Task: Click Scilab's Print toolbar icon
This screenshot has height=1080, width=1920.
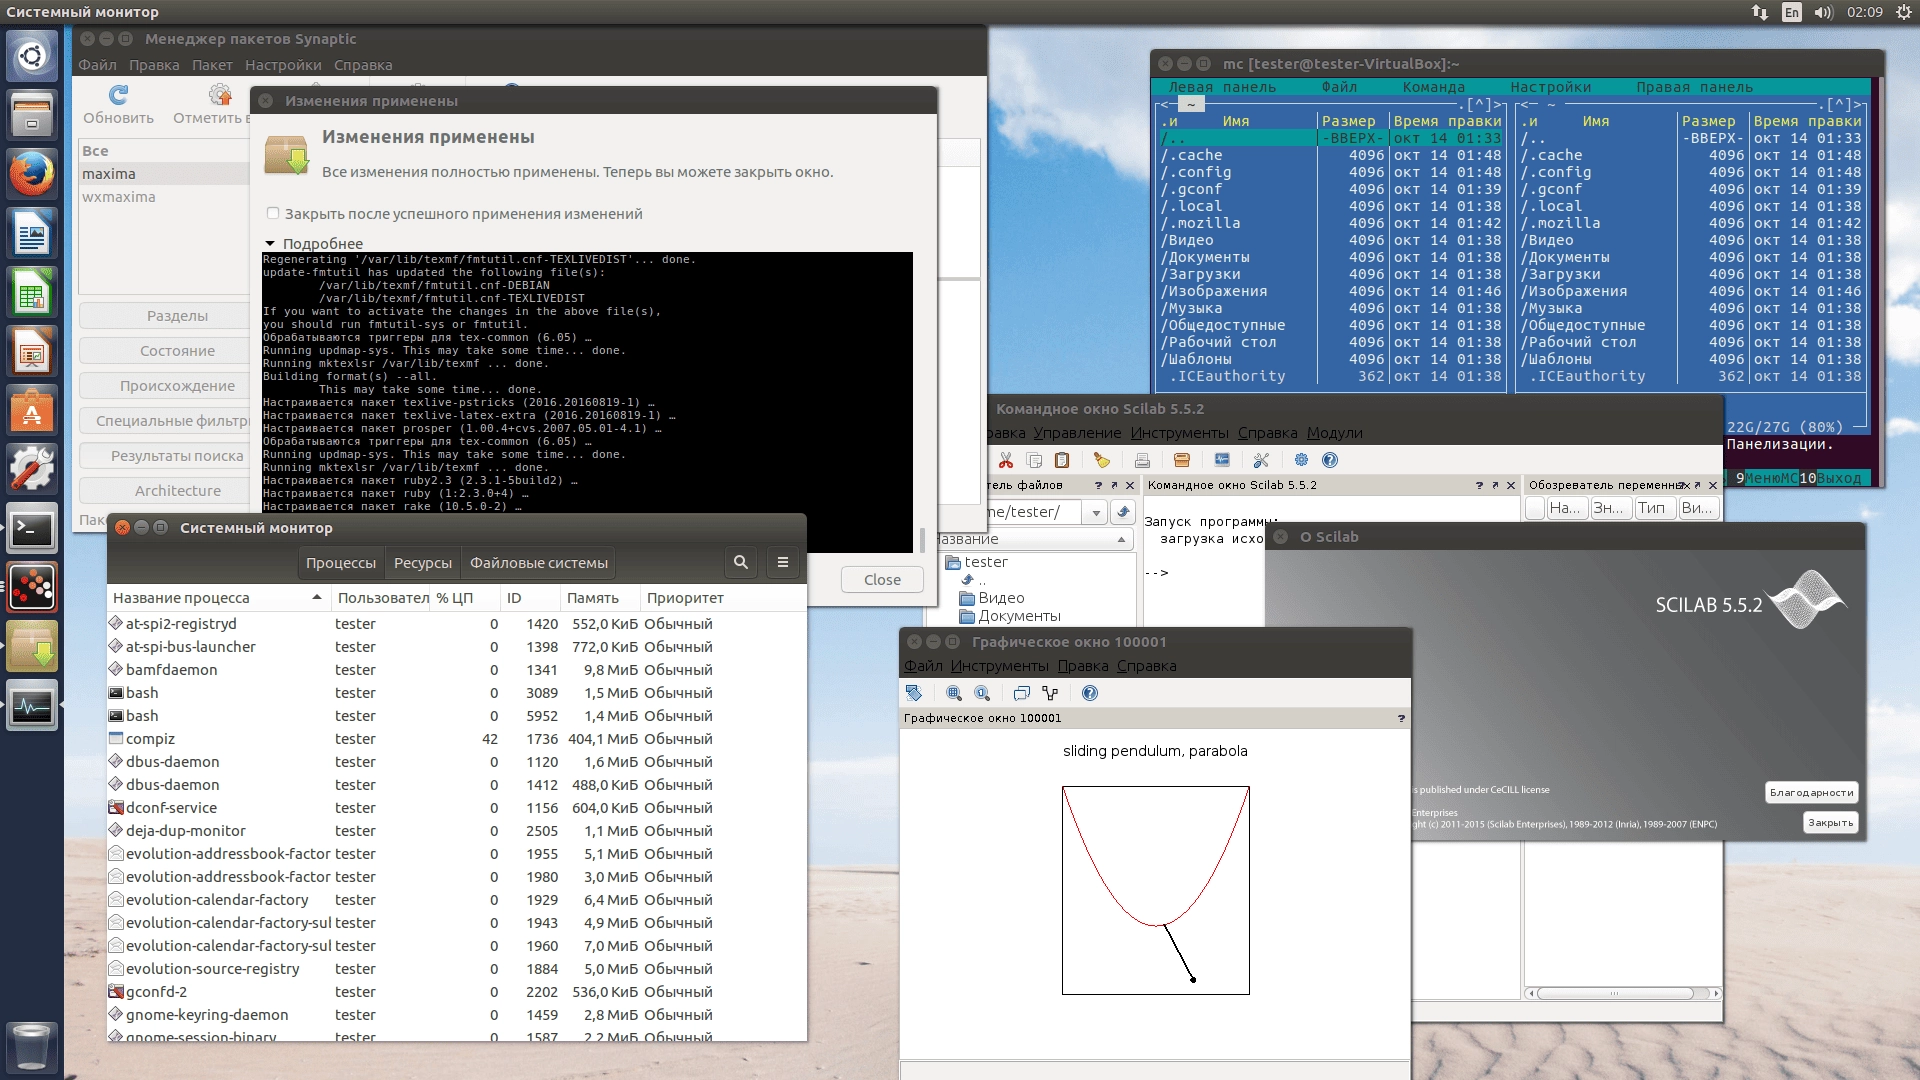Action: click(x=1142, y=460)
